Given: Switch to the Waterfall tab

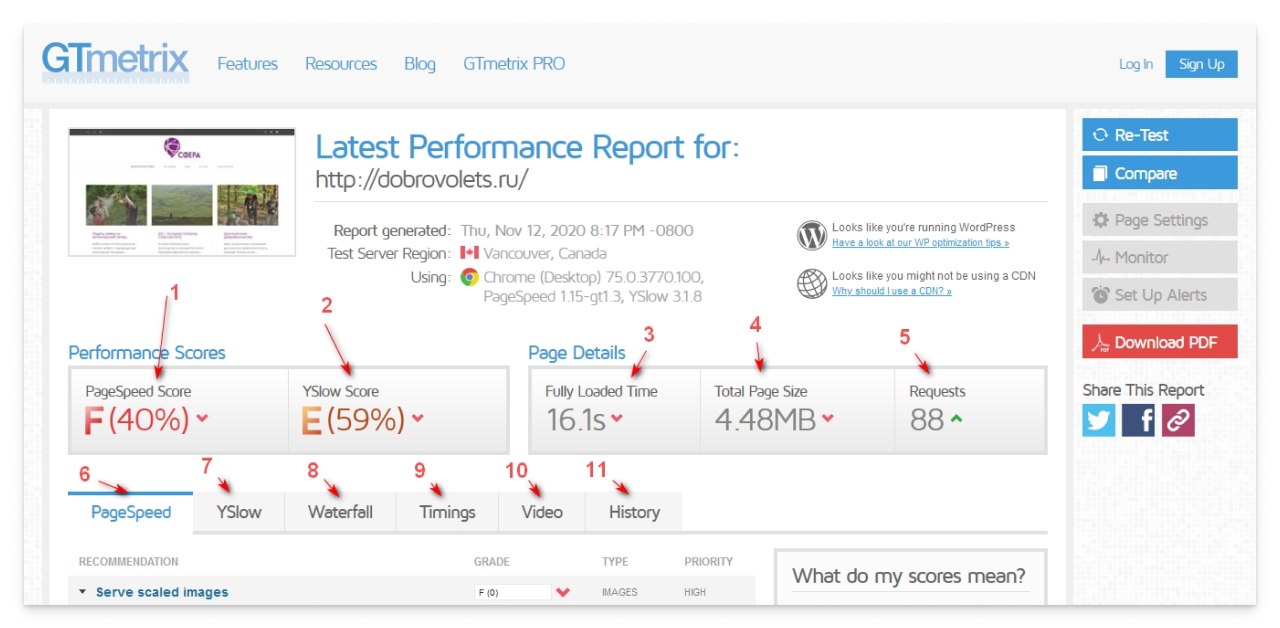Looking at the screenshot, I should click(x=340, y=512).
